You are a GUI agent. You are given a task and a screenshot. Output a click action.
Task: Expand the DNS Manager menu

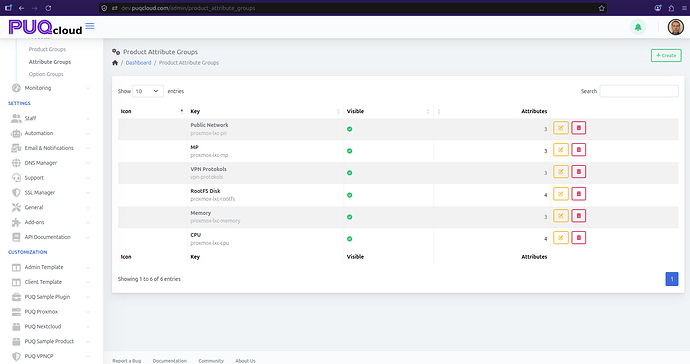(51, 163)
